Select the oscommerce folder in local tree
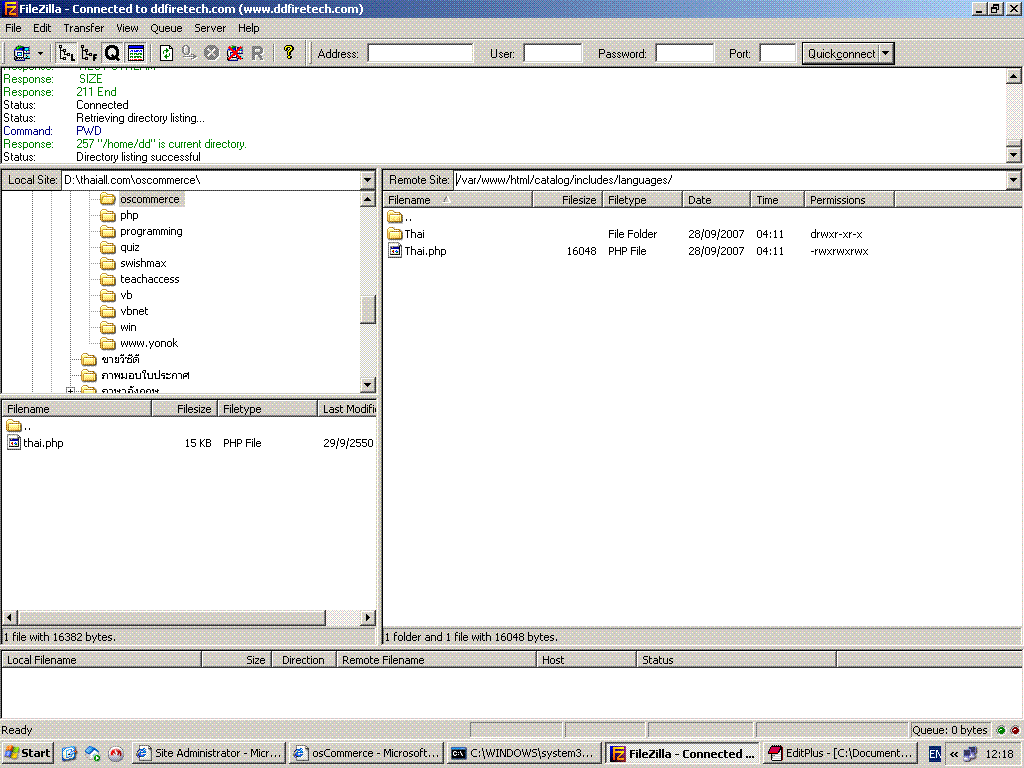 [x=149, y=199]
